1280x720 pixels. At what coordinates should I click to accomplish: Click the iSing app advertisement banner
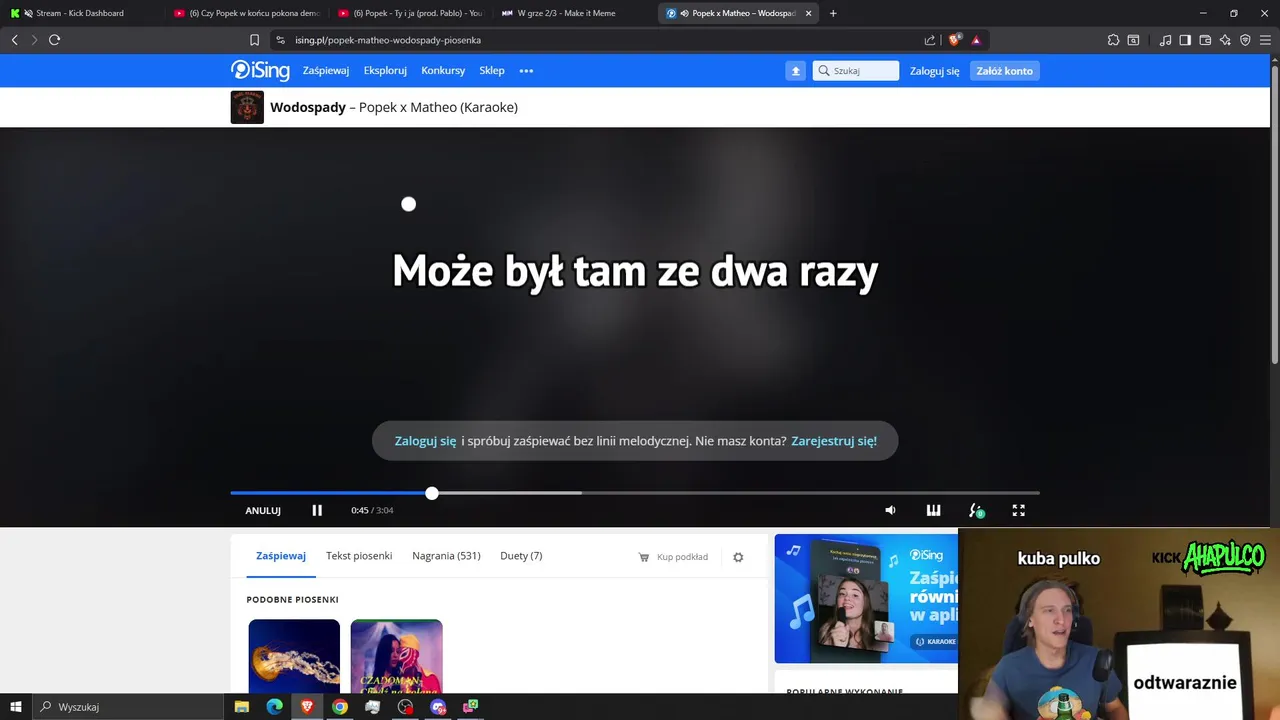click(866, 598)
